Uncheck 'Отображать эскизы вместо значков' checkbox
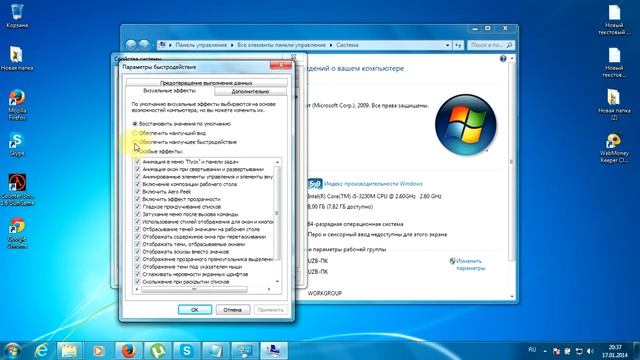Viewport: 640px width, 360px height. 138,252
